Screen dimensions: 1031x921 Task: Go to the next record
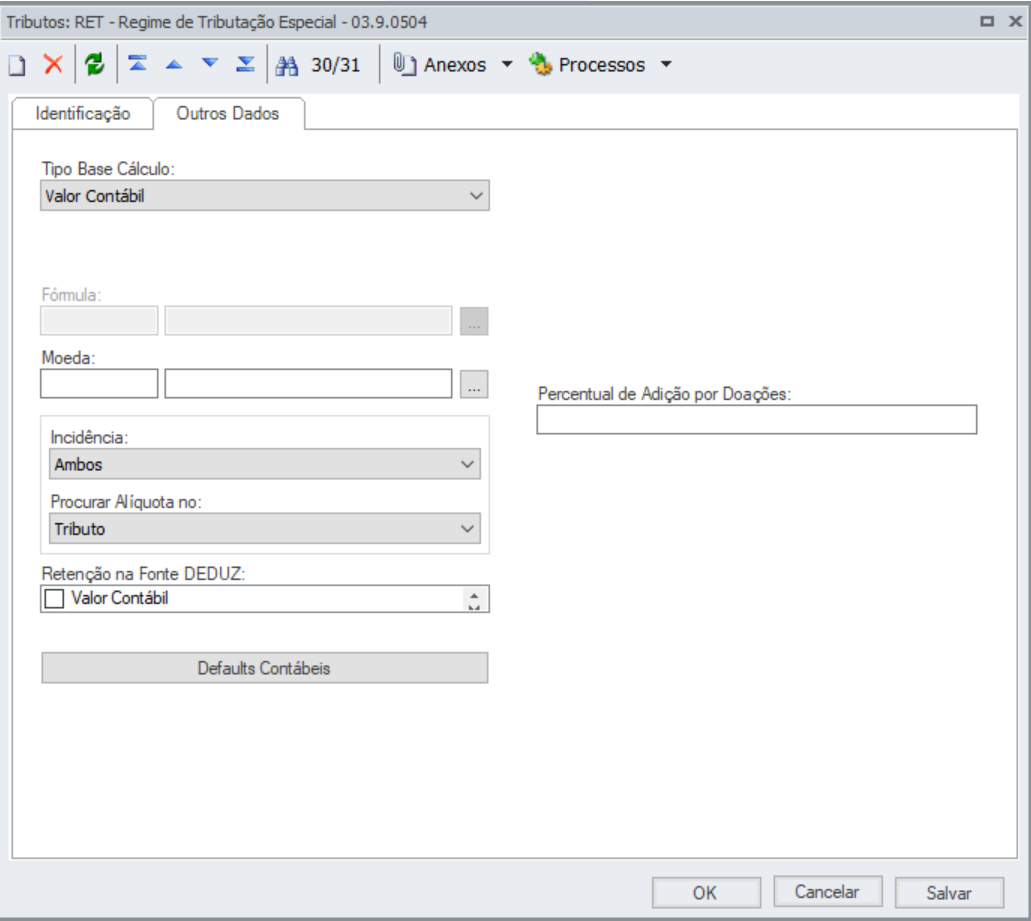[210, 63]
